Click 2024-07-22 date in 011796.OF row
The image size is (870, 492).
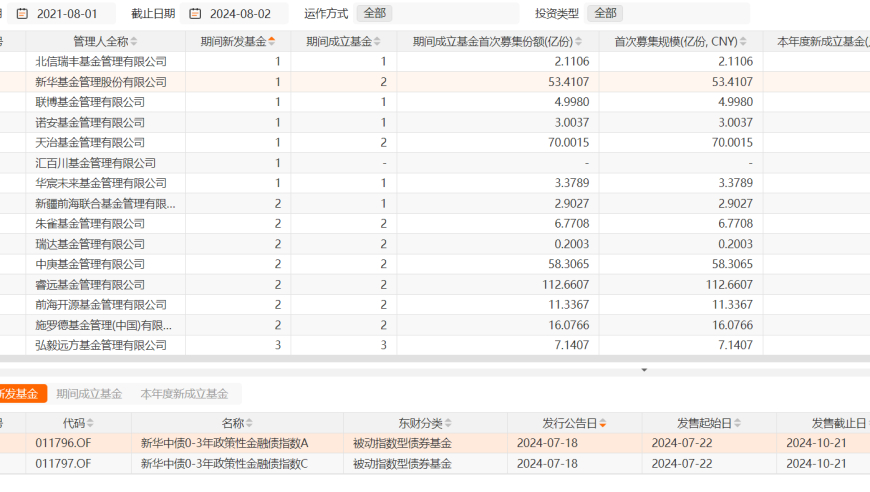682,443
